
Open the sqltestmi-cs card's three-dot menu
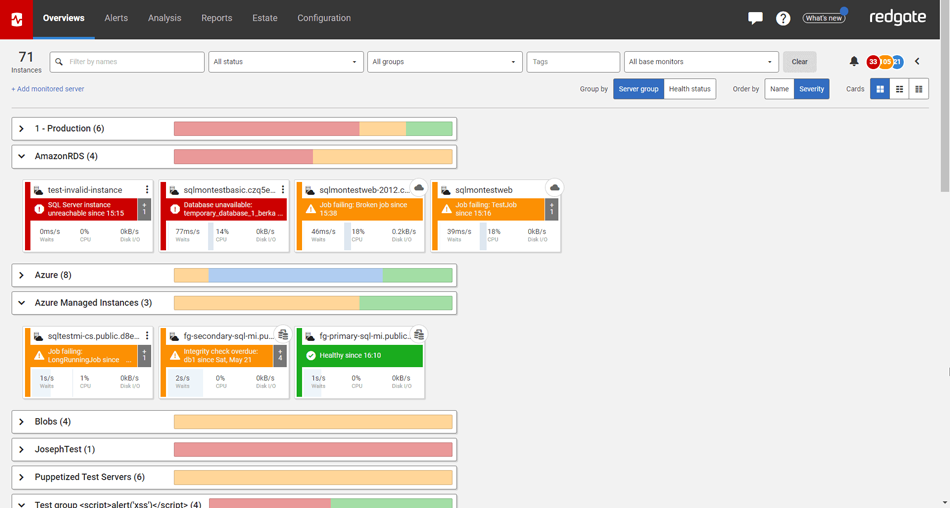[147, 335]
